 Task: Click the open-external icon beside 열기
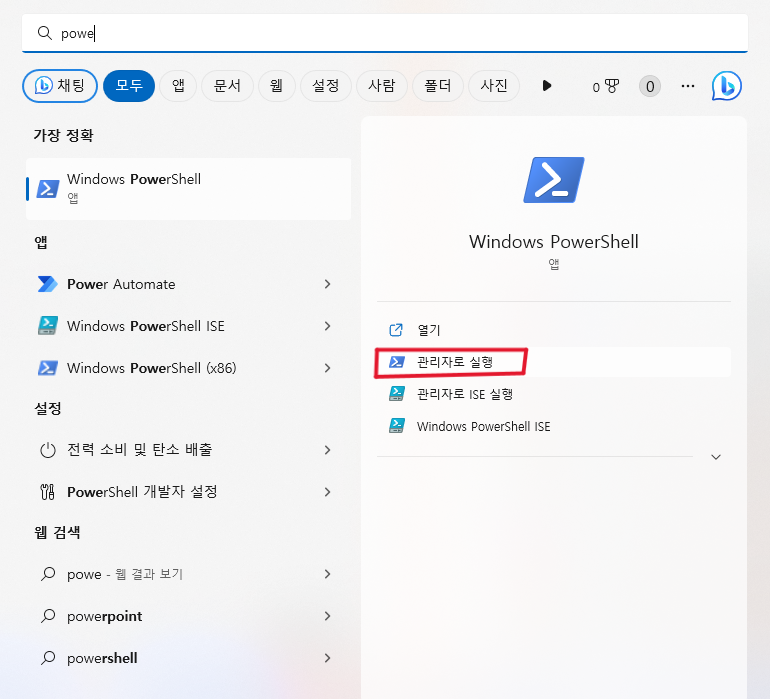click(x=396, y=330)
